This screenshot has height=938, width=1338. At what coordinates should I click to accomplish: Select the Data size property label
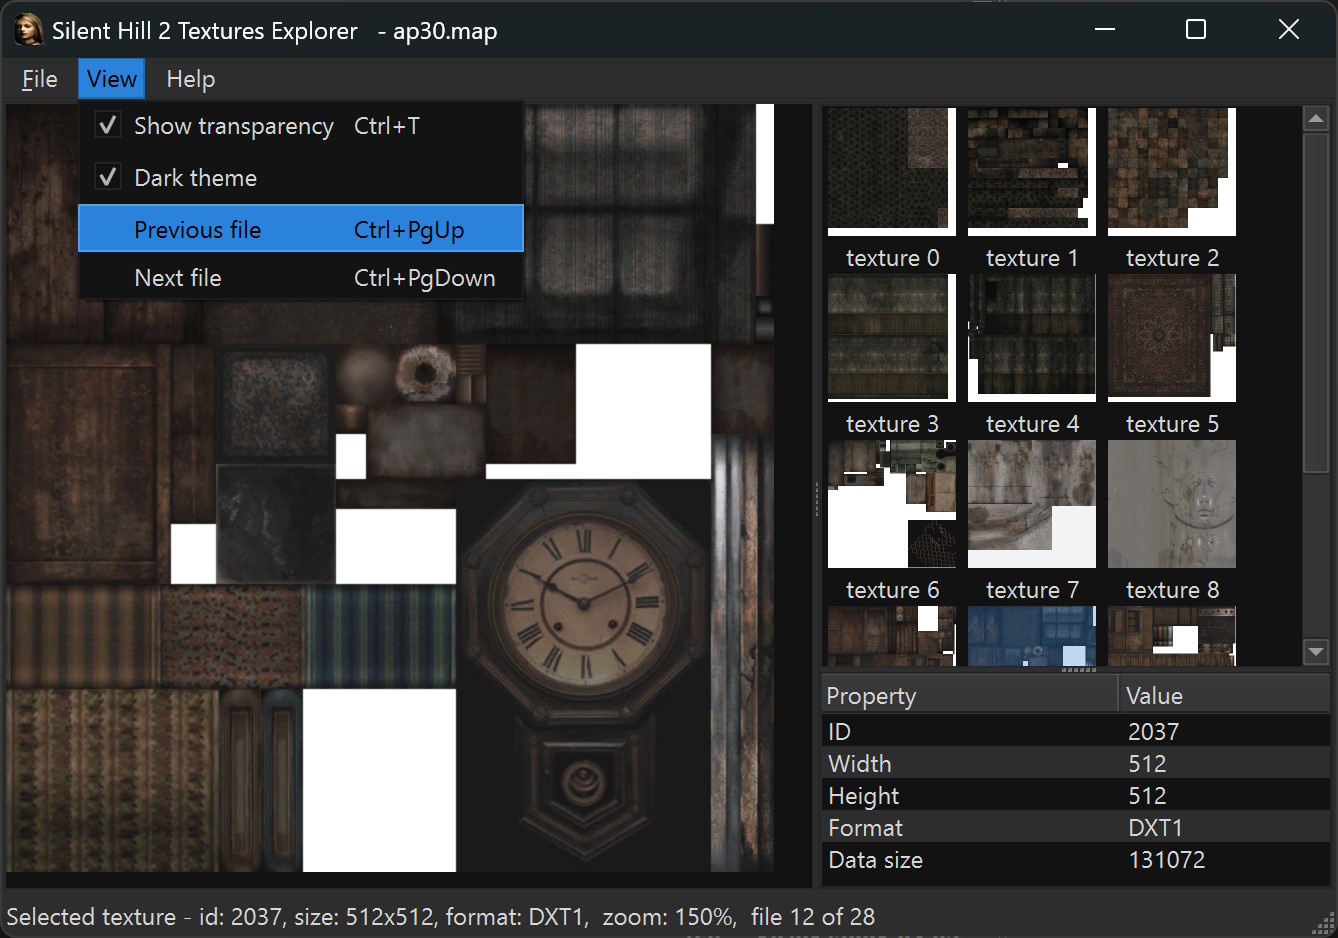click(x=875, y=860)
